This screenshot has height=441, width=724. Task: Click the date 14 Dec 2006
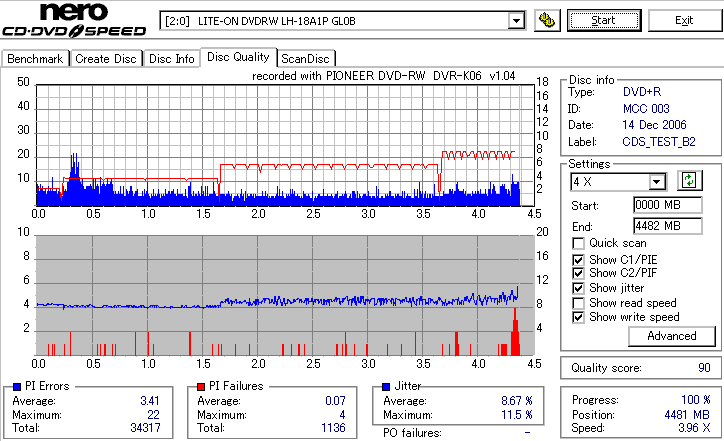[x=654, y=125]
